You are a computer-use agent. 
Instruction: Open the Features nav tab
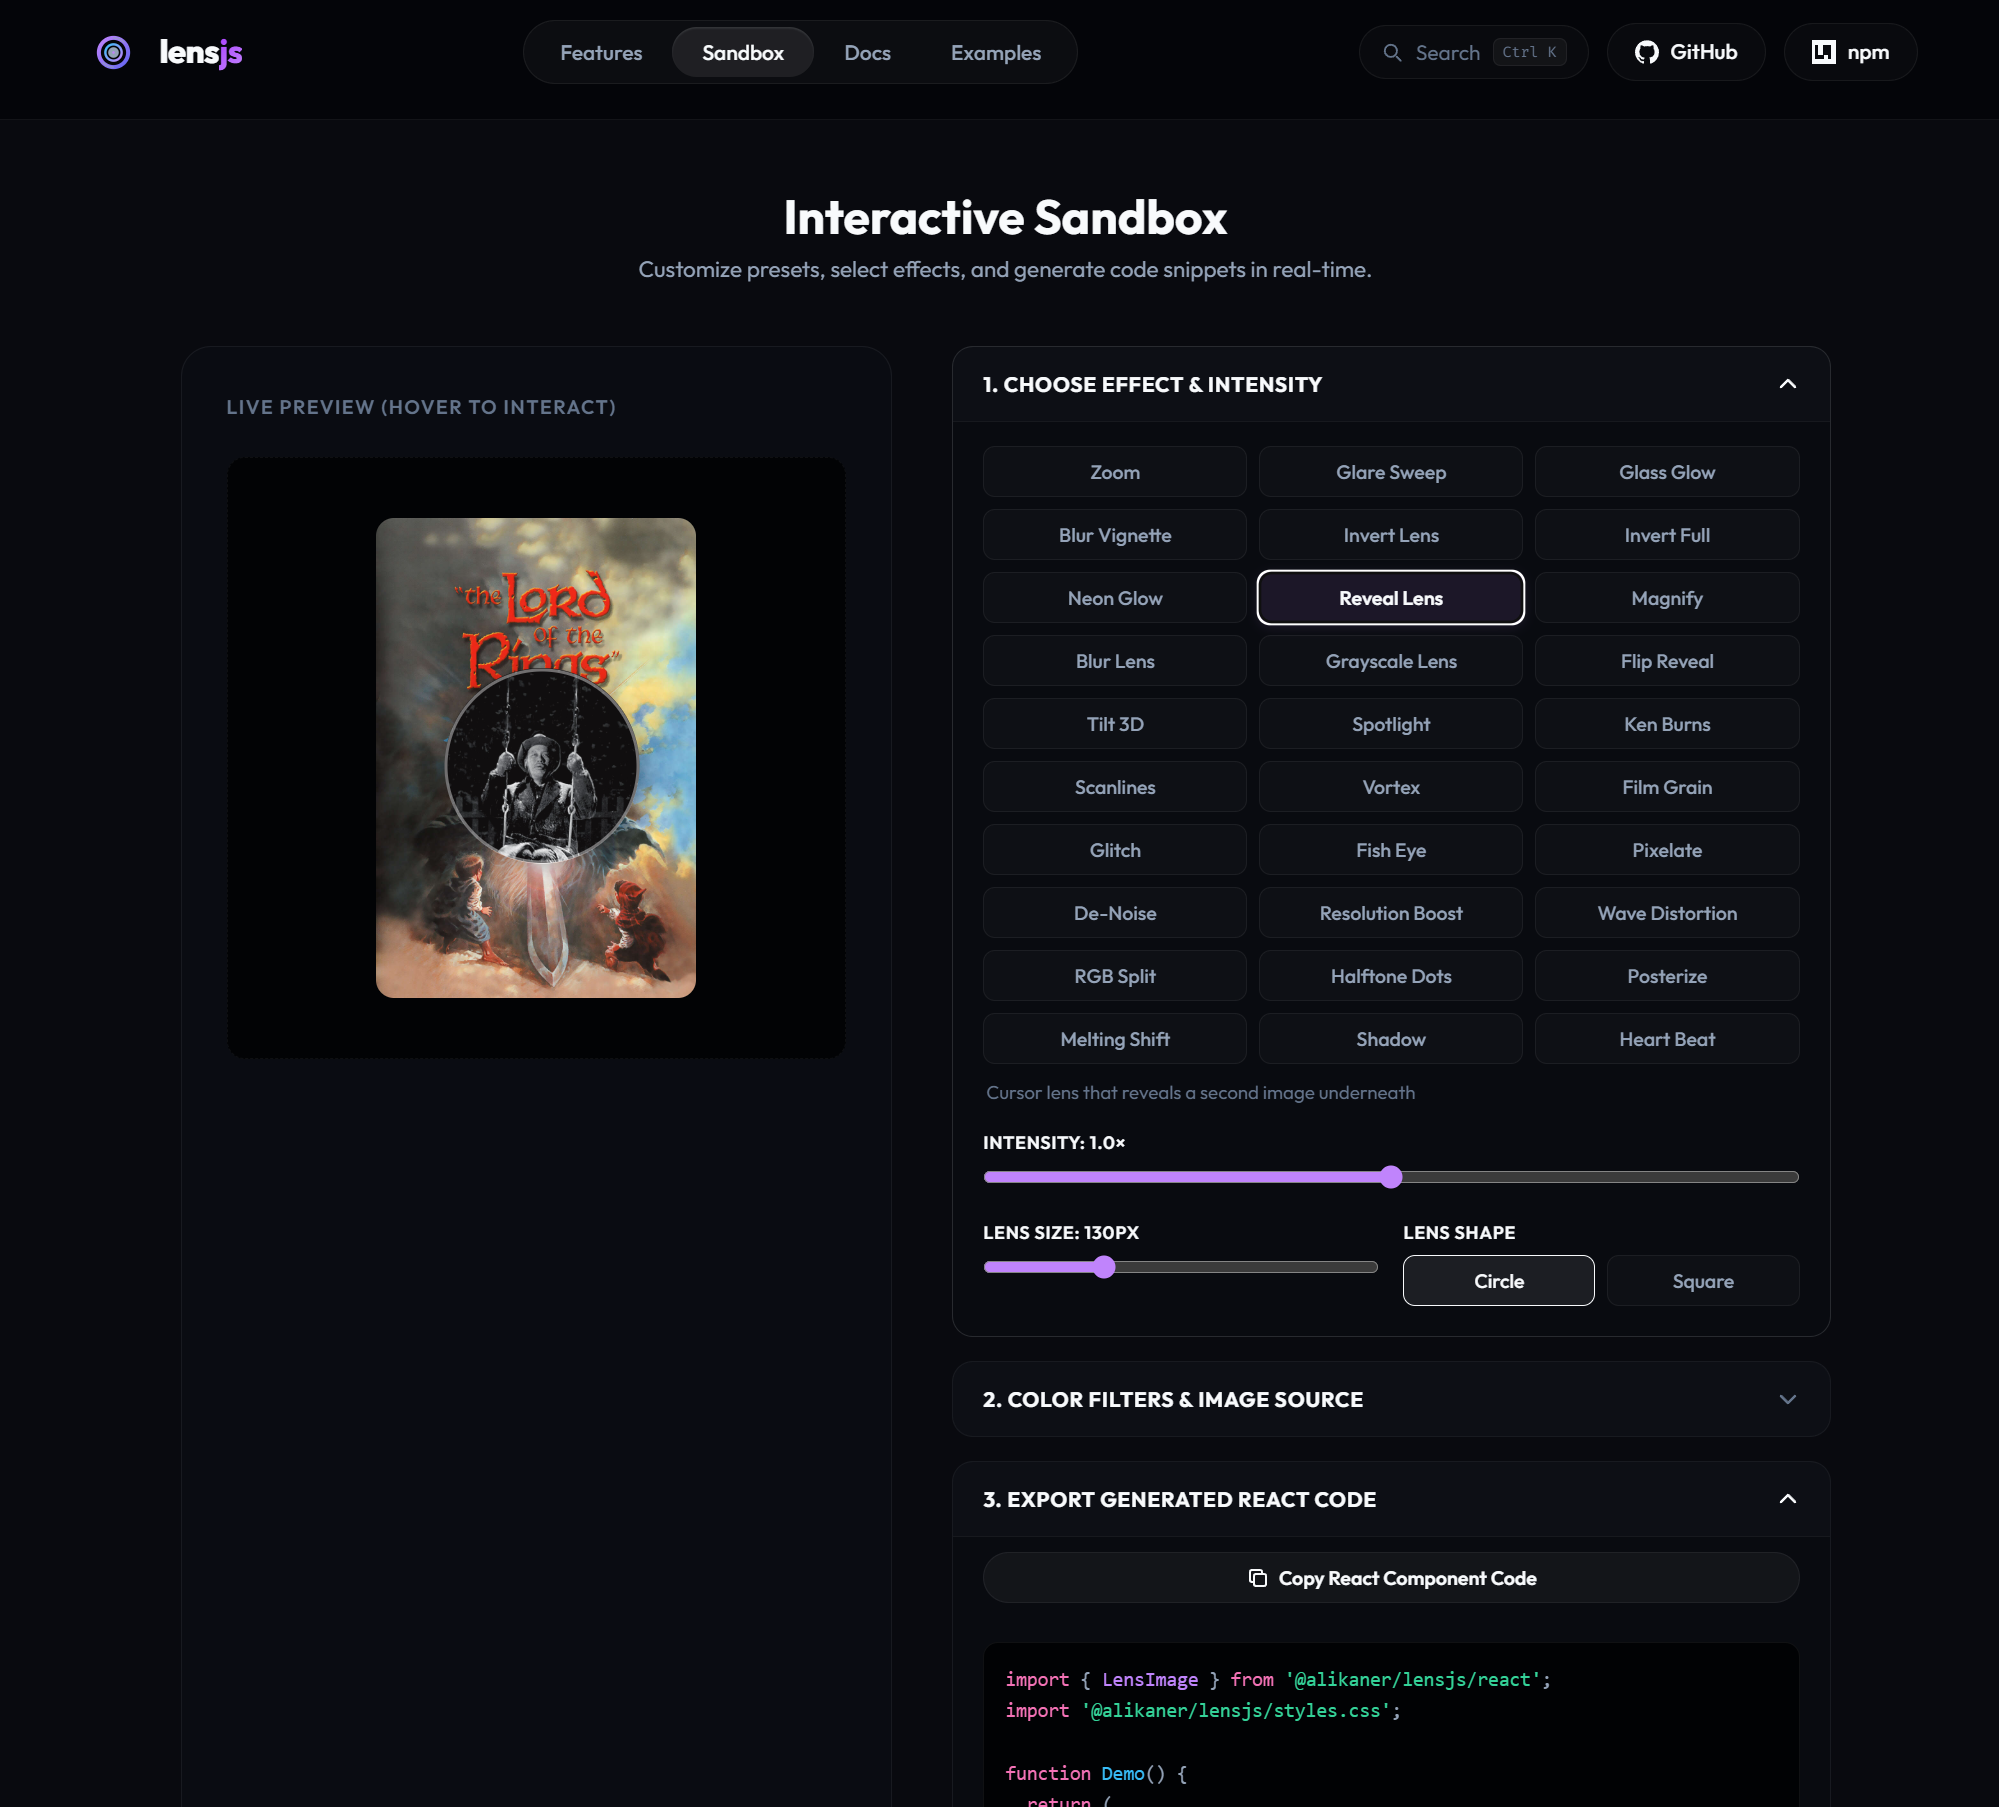[601, 52]
